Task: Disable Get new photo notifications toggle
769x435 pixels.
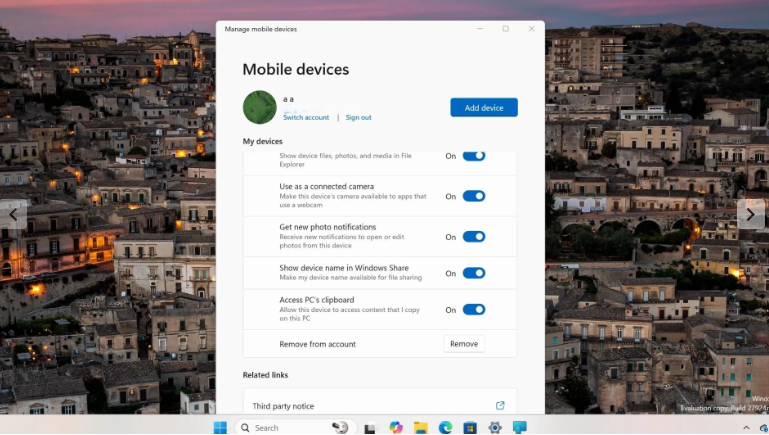Action: click(x=474, y=237)
